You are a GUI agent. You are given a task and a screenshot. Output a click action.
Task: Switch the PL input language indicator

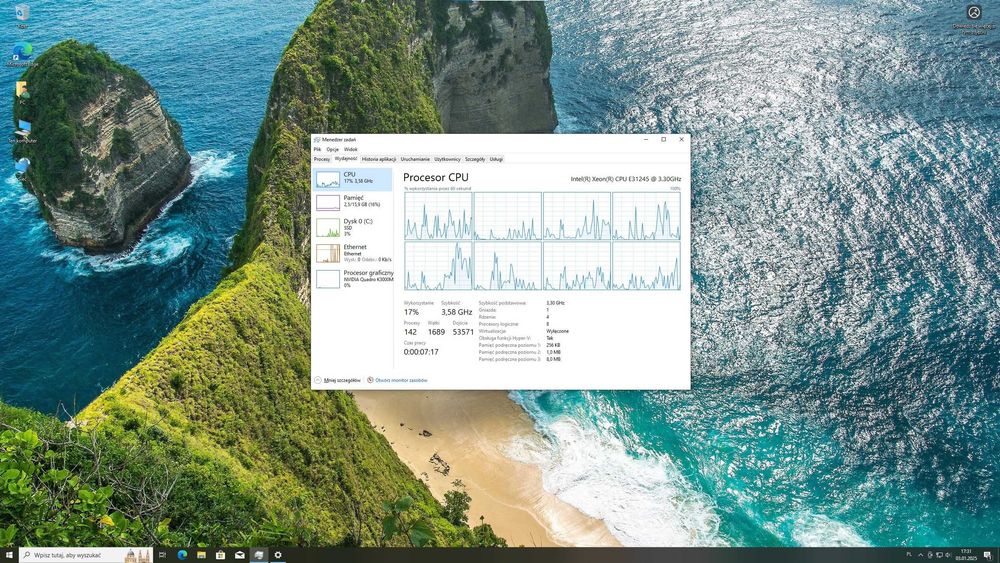point(909,555)
